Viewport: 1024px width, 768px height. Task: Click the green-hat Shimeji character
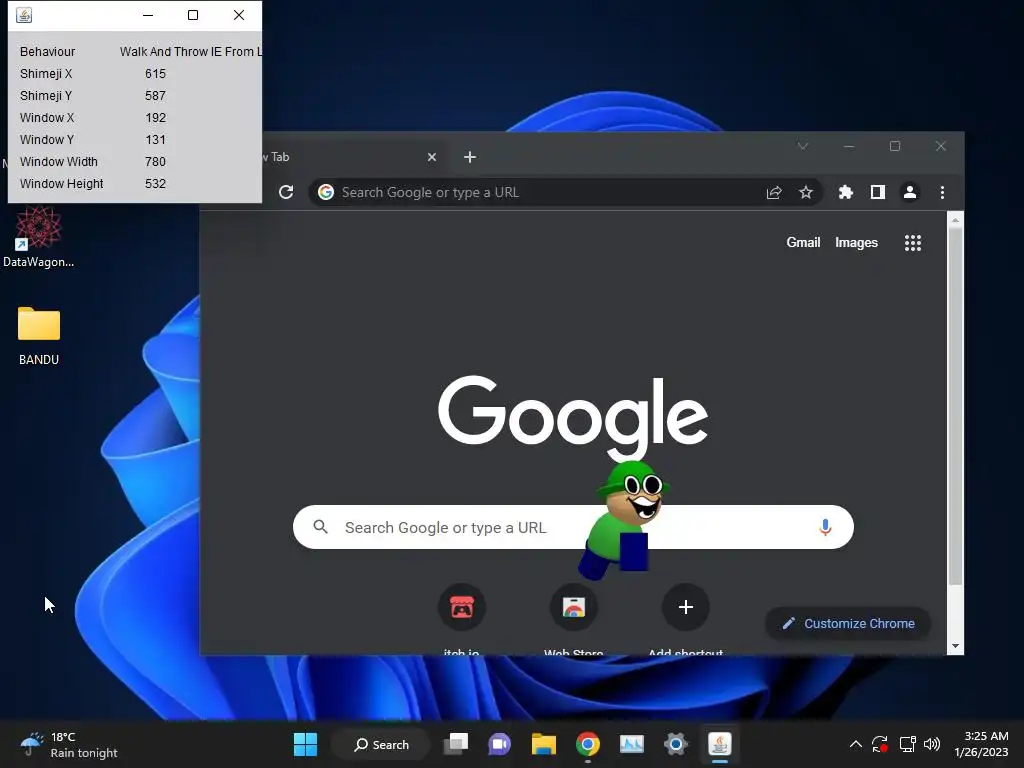(624, 521)
